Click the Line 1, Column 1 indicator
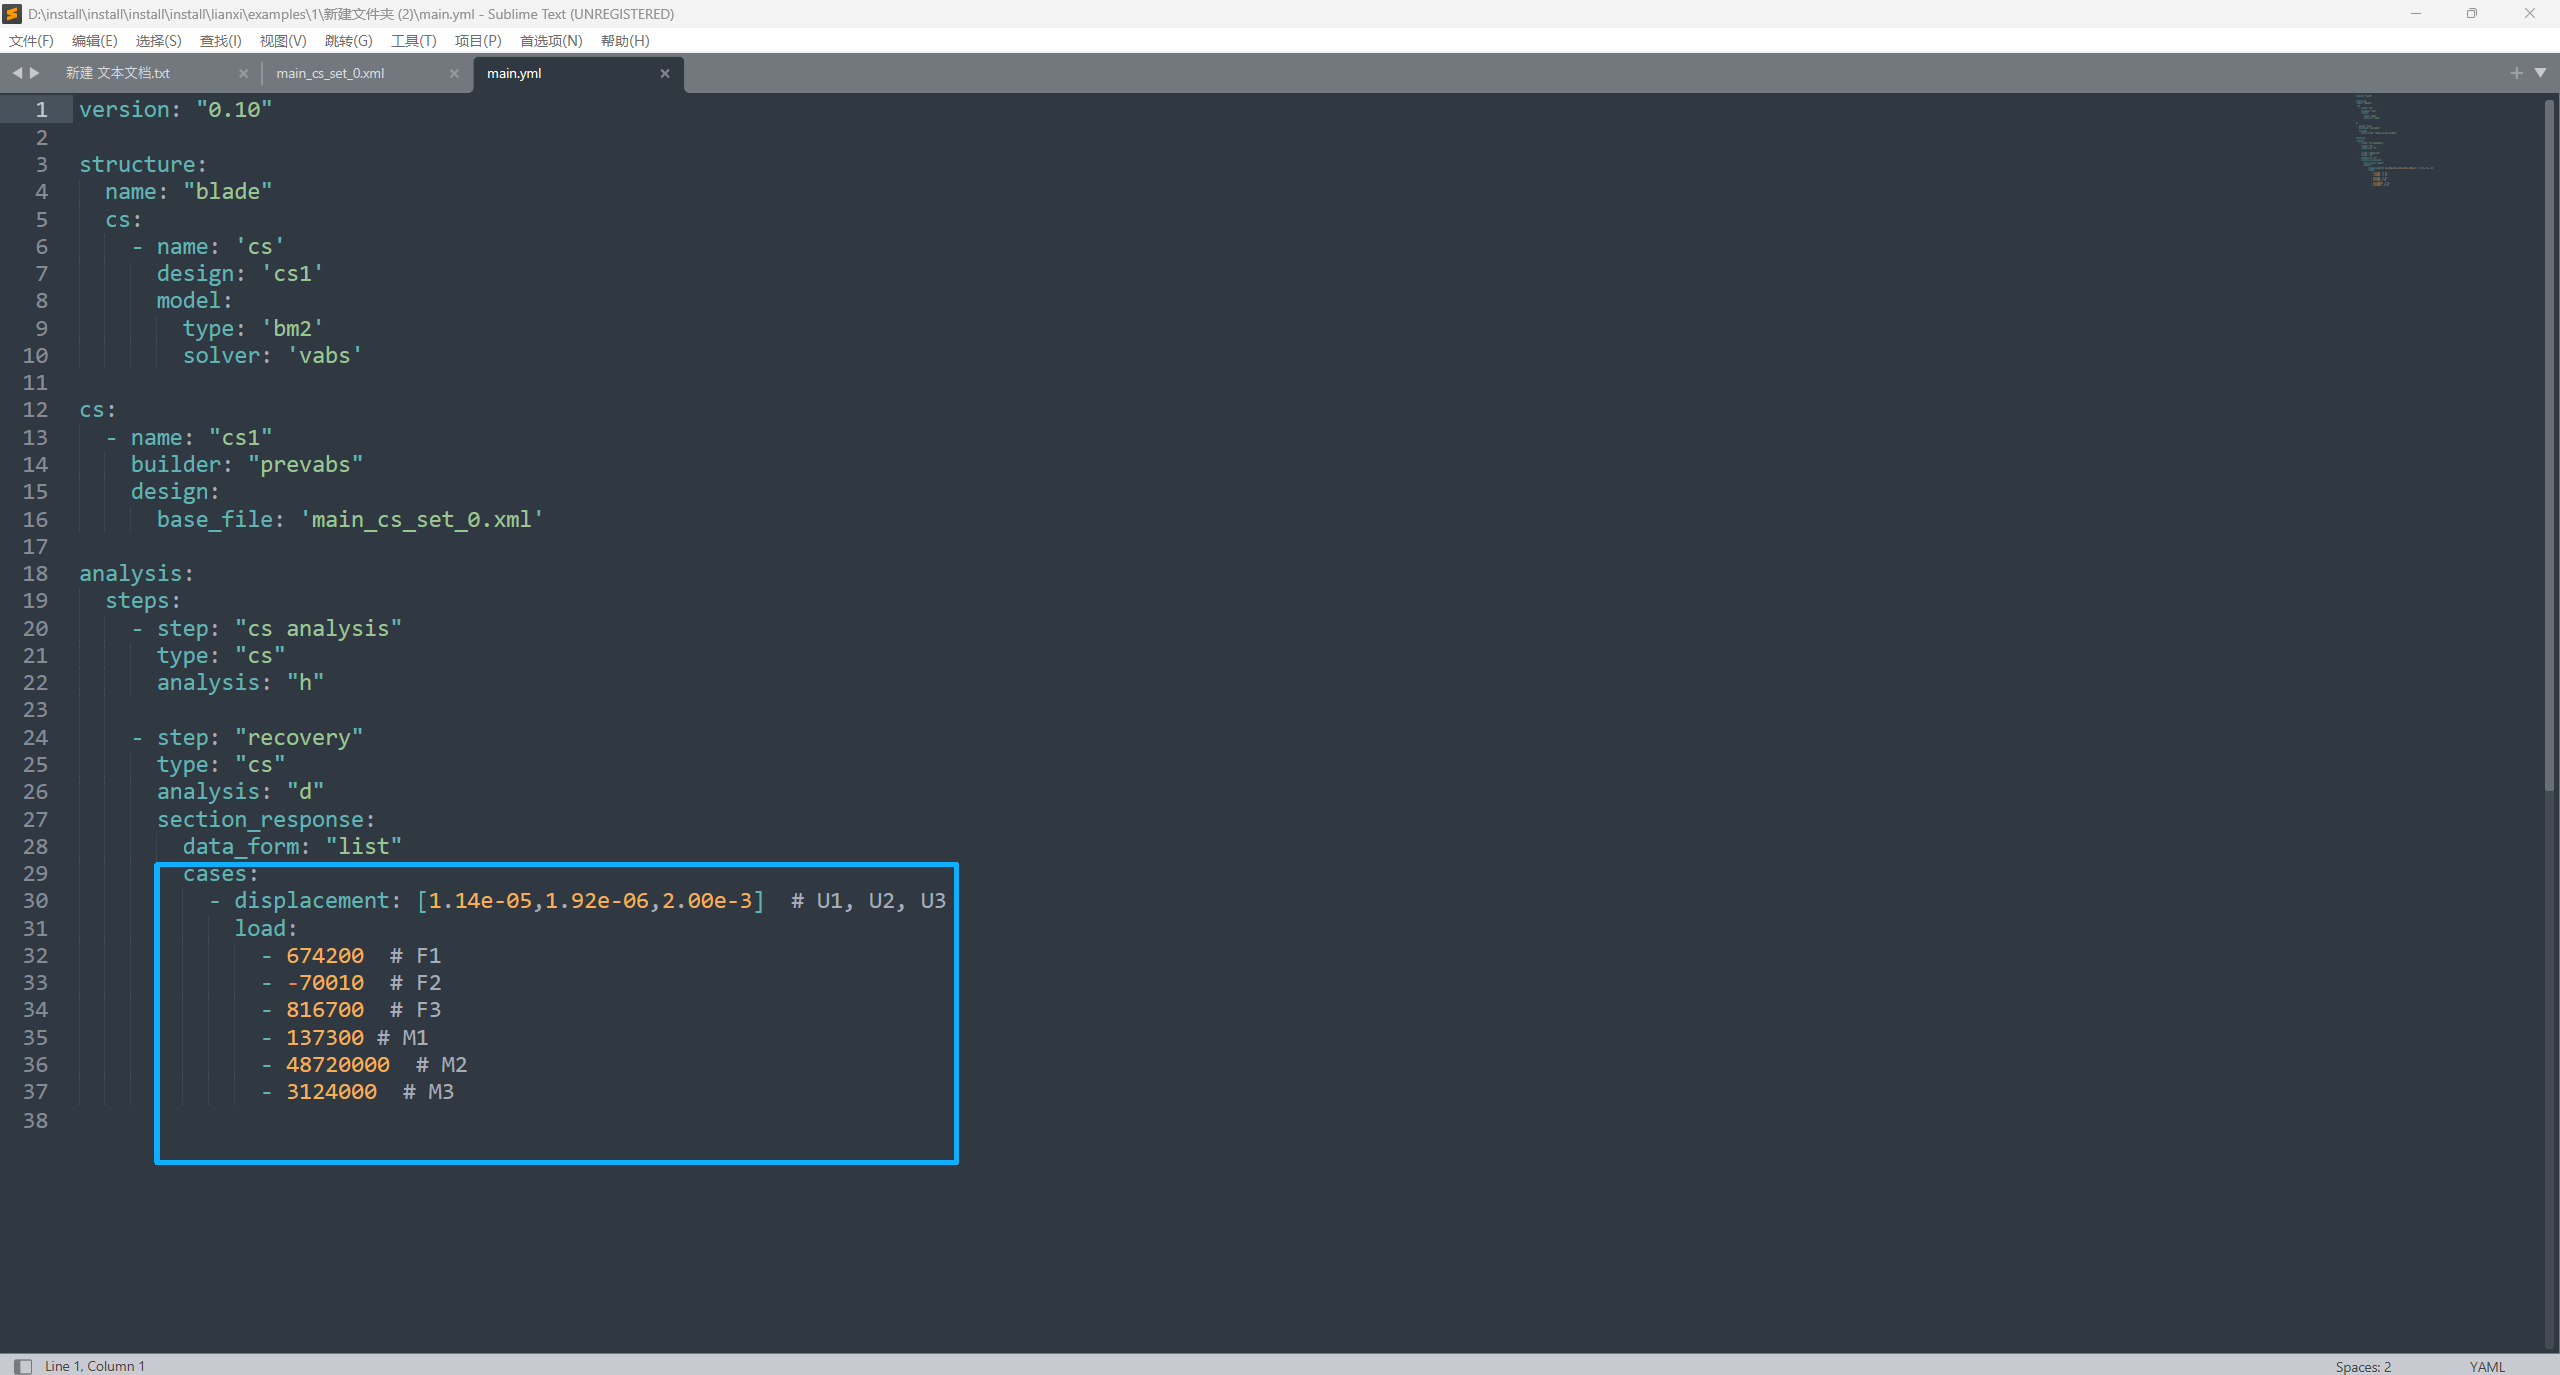The width and height of the screenshot is (2560, 1375). [94, 1366]
